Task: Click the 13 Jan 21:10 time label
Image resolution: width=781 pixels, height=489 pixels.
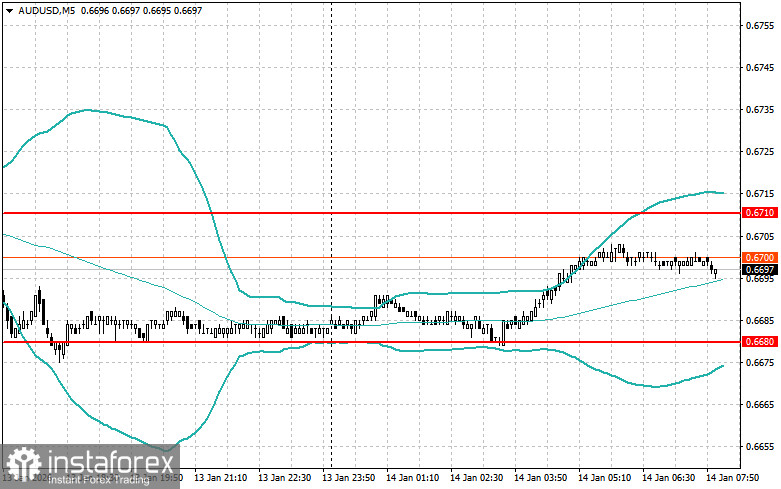Action: coord(221,478)
